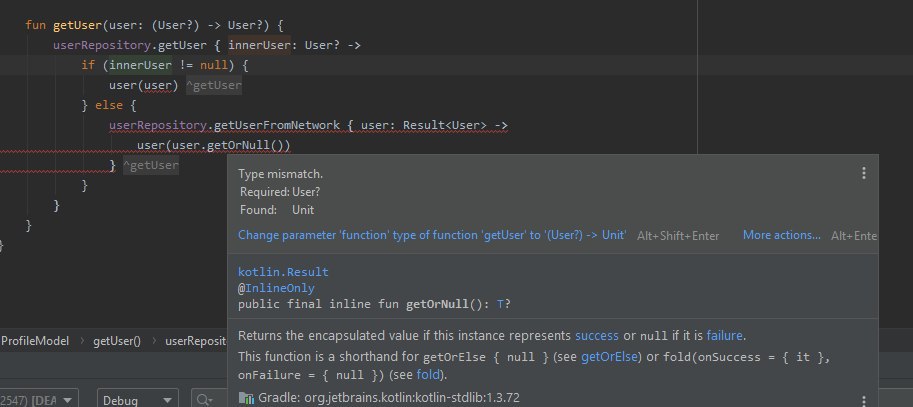This screenshot has height=407, width=913.
Task: Expand the device selector dropdown ending in '[DEA'
Action: (39, 400)
